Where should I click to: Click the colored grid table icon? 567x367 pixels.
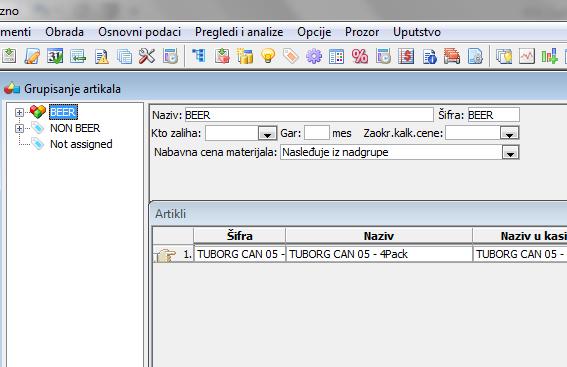[336, 56]
